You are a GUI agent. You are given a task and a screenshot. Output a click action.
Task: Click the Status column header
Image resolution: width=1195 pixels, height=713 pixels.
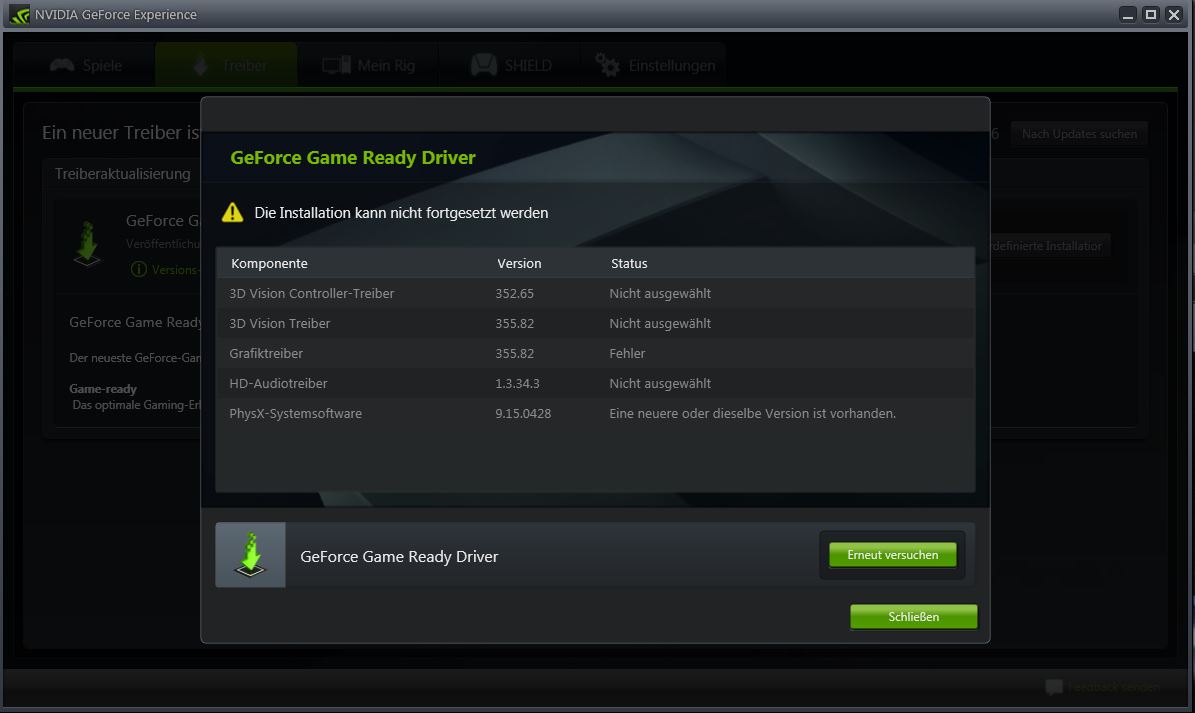(x=629, y=264)
